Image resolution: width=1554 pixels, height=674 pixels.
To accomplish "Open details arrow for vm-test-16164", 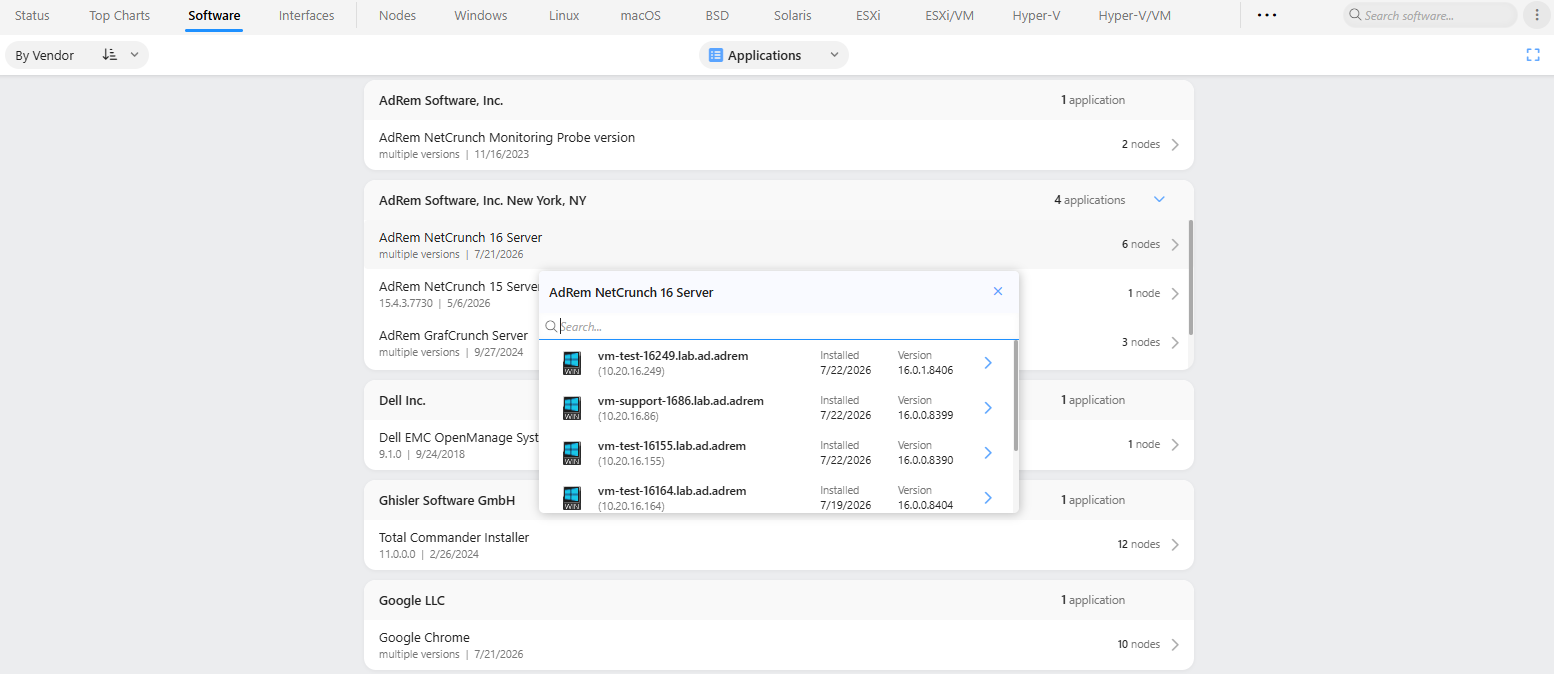I will 988,498.
